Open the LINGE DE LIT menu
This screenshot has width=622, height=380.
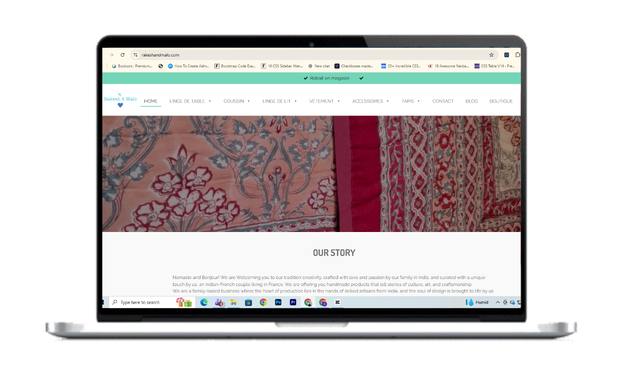pos(276,101)
